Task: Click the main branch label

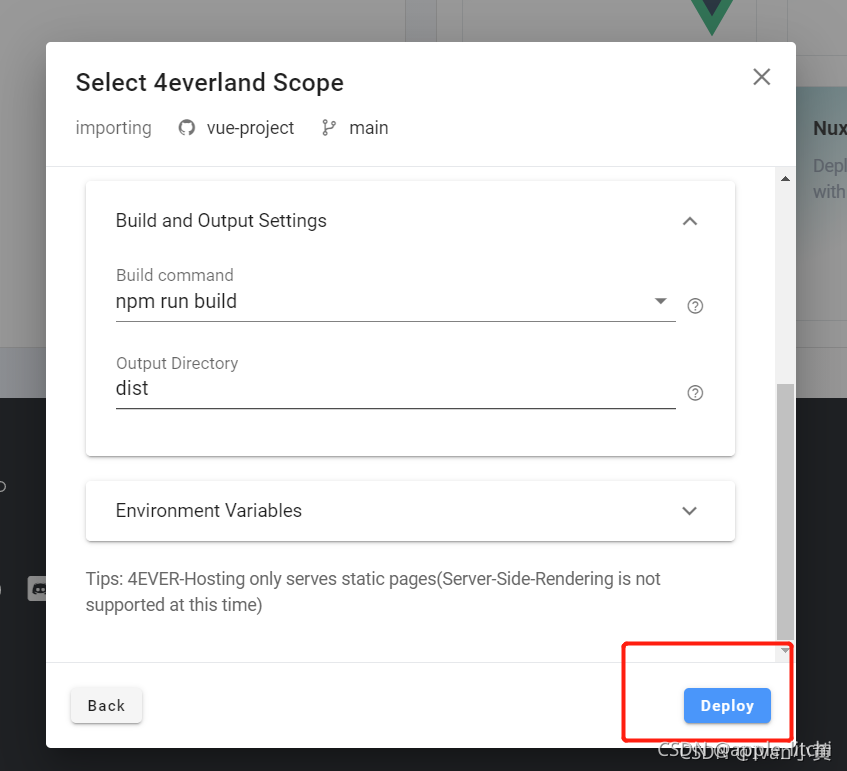Action: (x=368, y=128)
